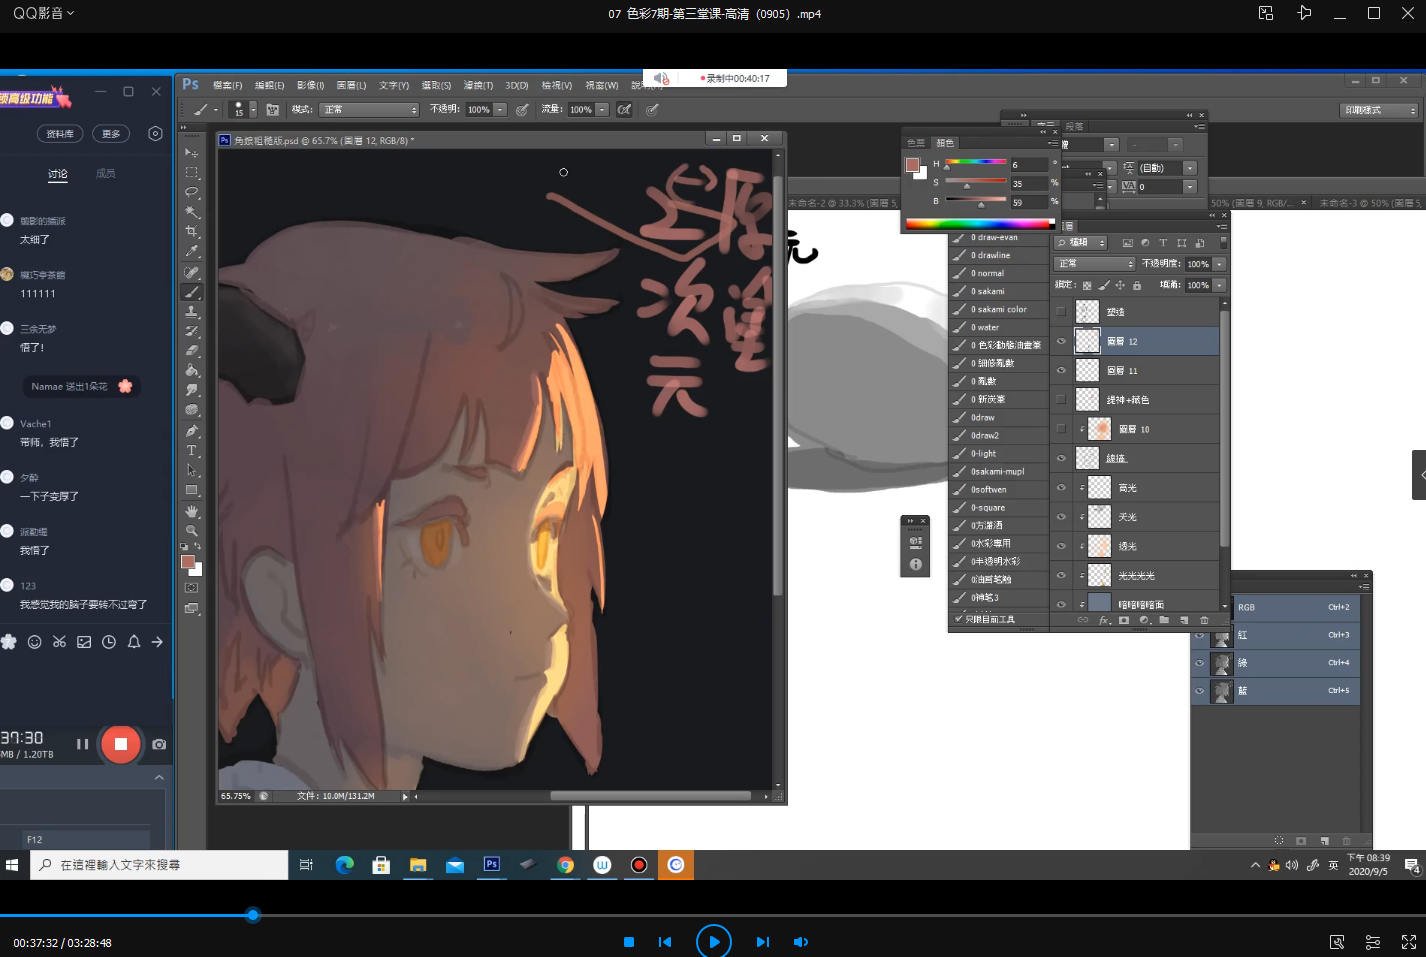The height and width of the screenshot is (957, 1426).
Task: Enable airbrush mode in the brush options bar
Action: pos(624,109)
